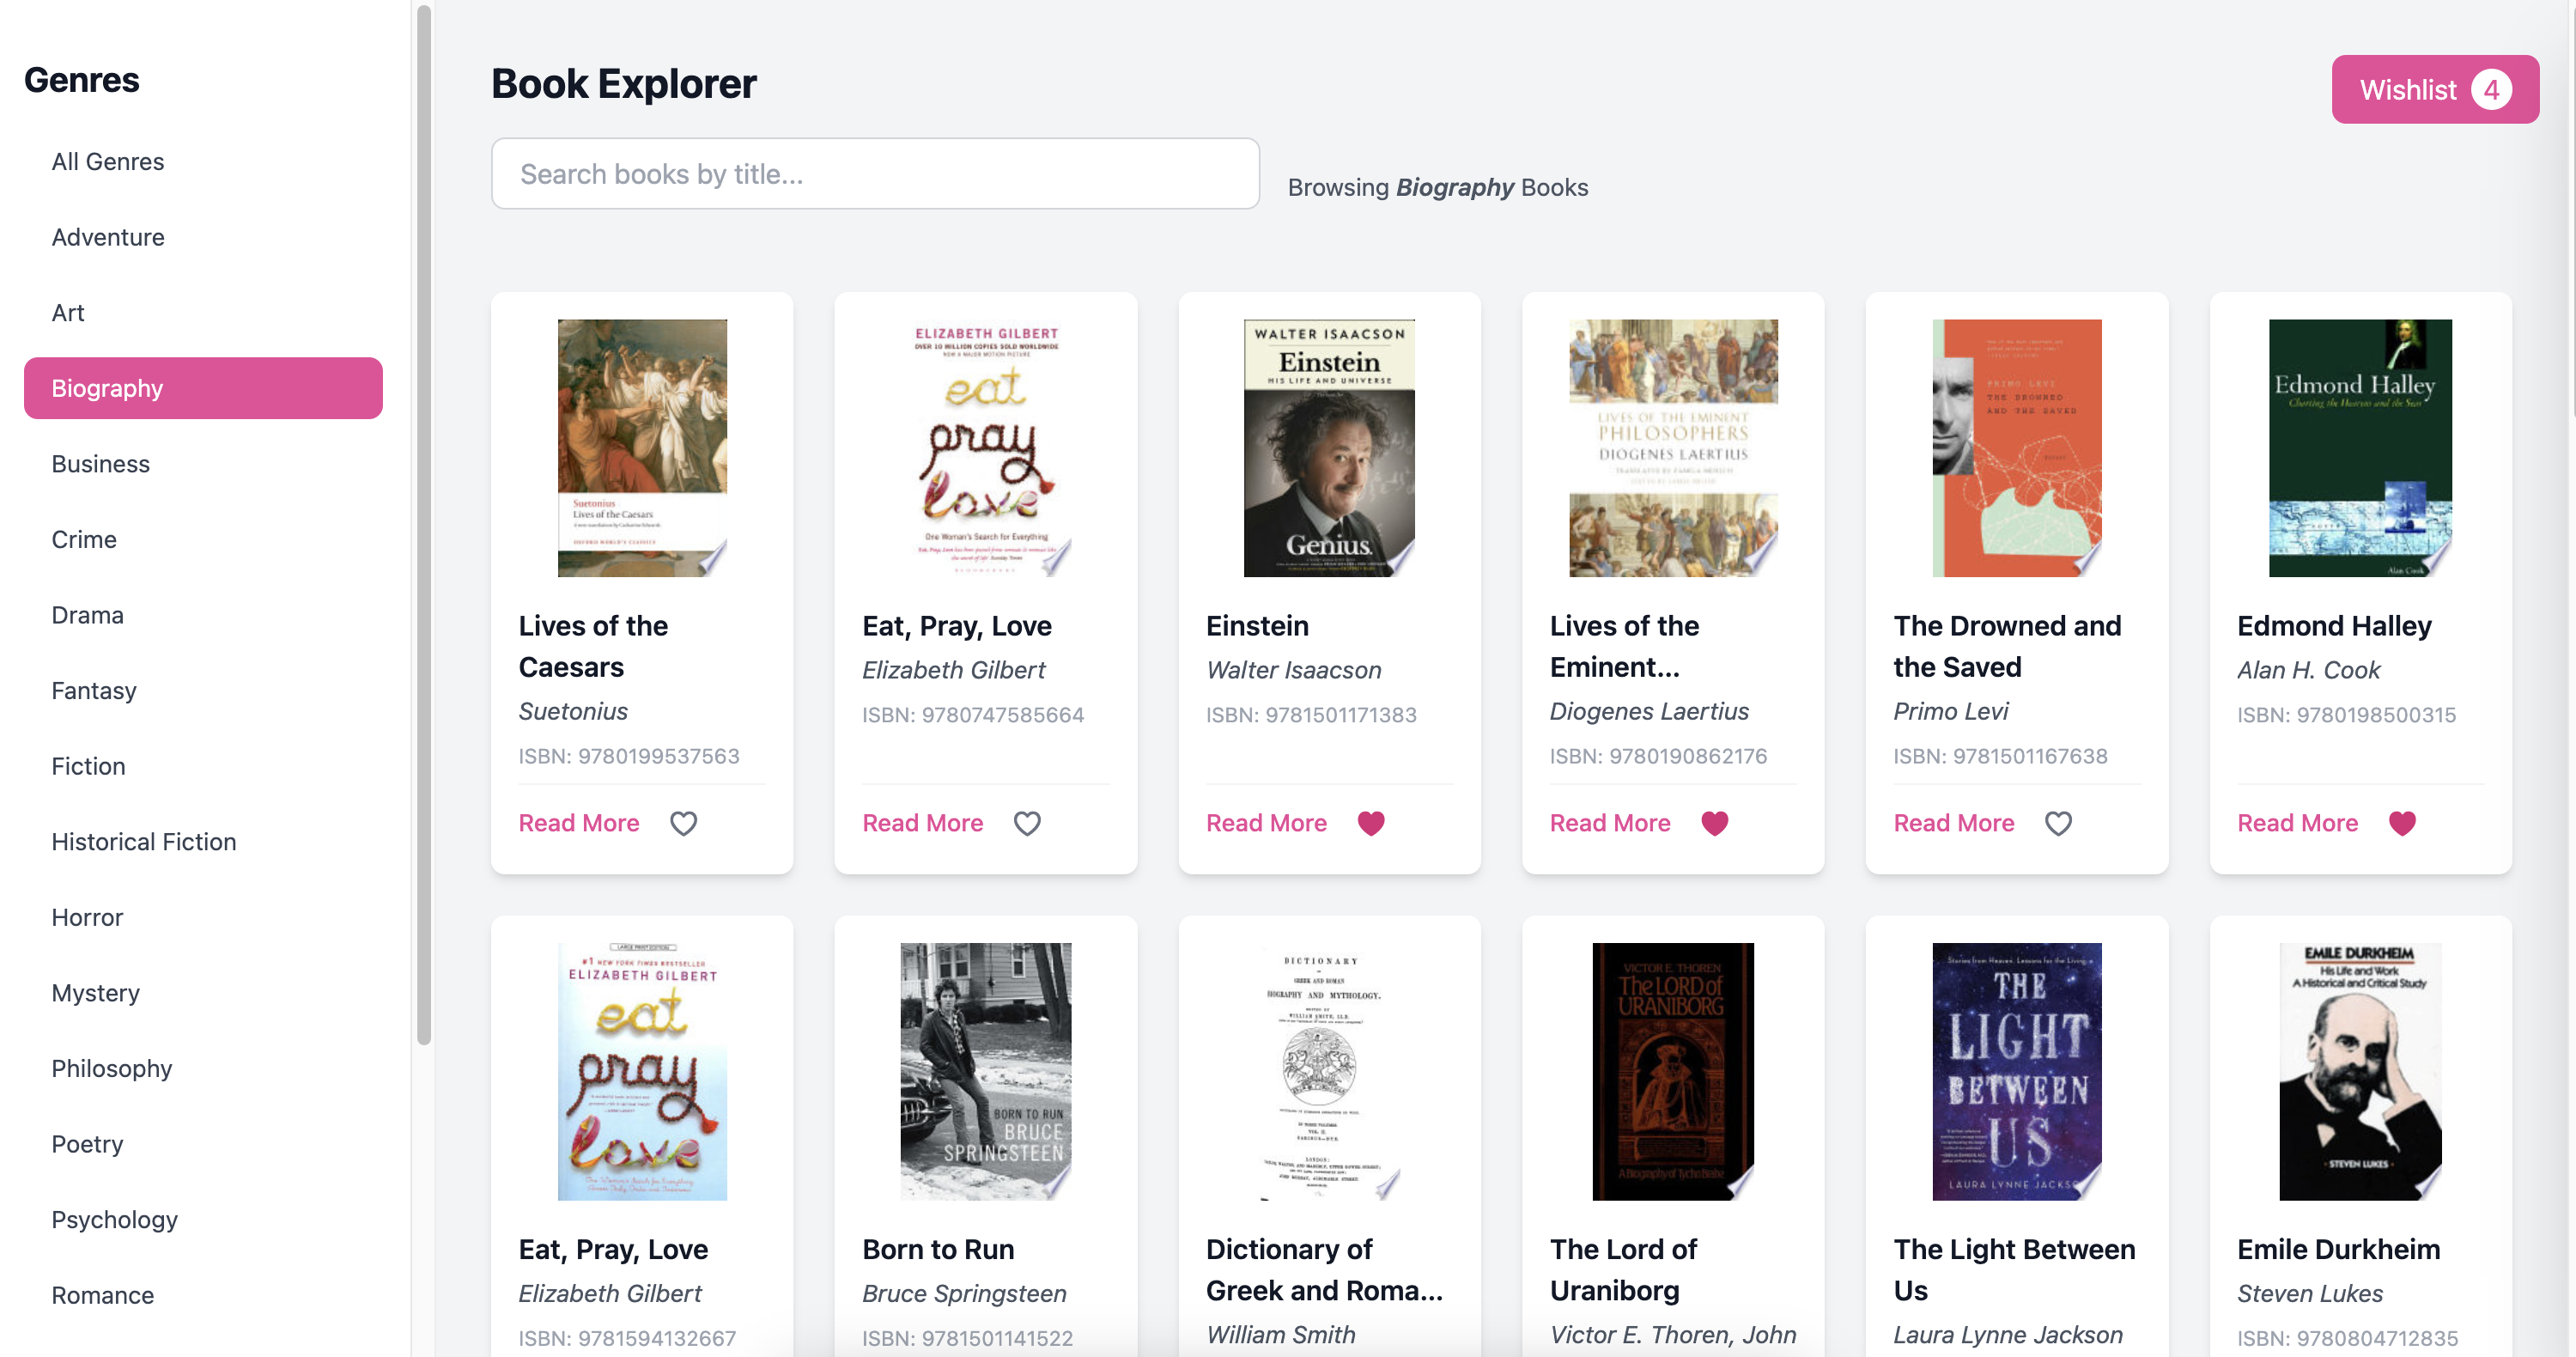
Task: Remove "Einstein" from wishlist via filled heart
Action: tap(1371, 823)
